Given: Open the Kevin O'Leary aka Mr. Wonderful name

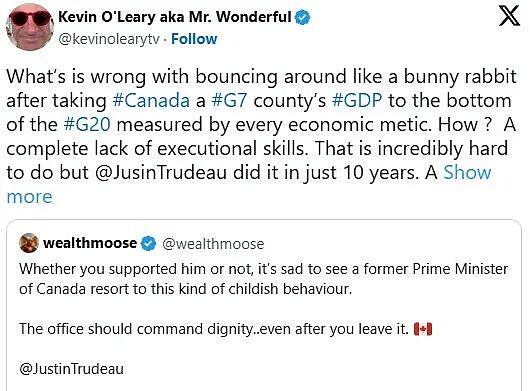Looking at the screenshot, I should coord(175,17).
